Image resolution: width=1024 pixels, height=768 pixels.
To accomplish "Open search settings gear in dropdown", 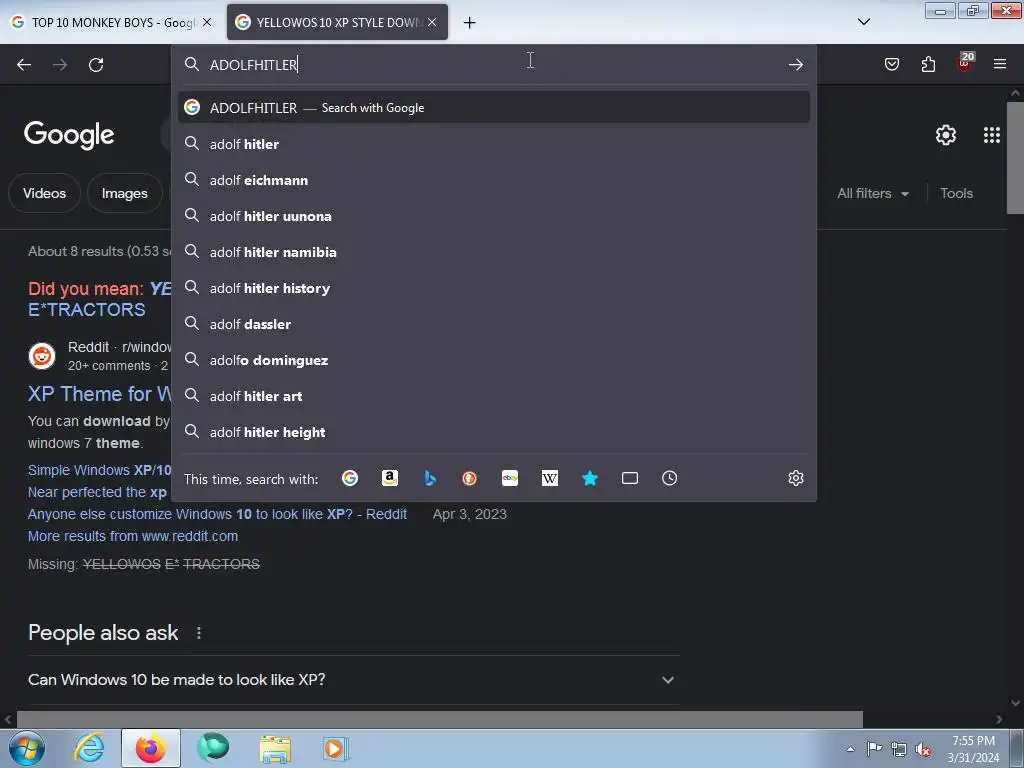I will pos(795,478).
